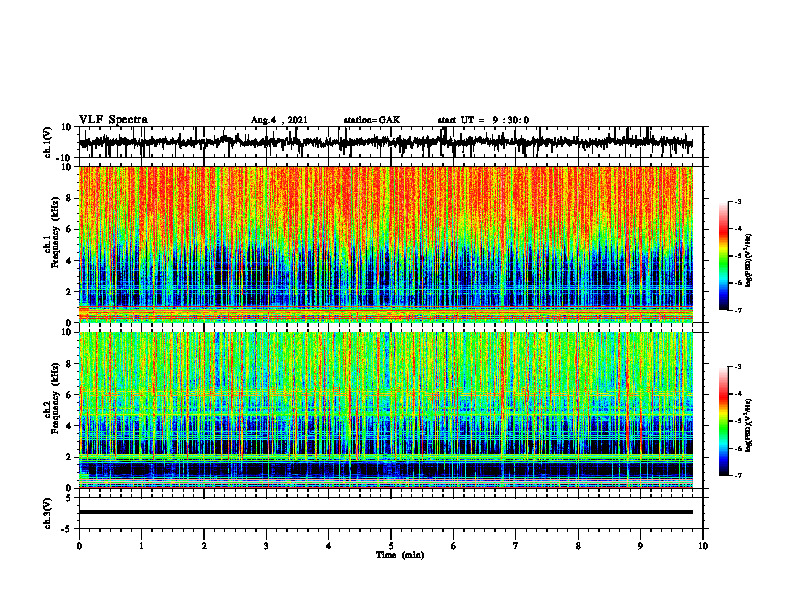Click the "start UT = 9 :30: 0" text
The width and height of the screenshot is (792, 612).
click(x=483, y=120)
